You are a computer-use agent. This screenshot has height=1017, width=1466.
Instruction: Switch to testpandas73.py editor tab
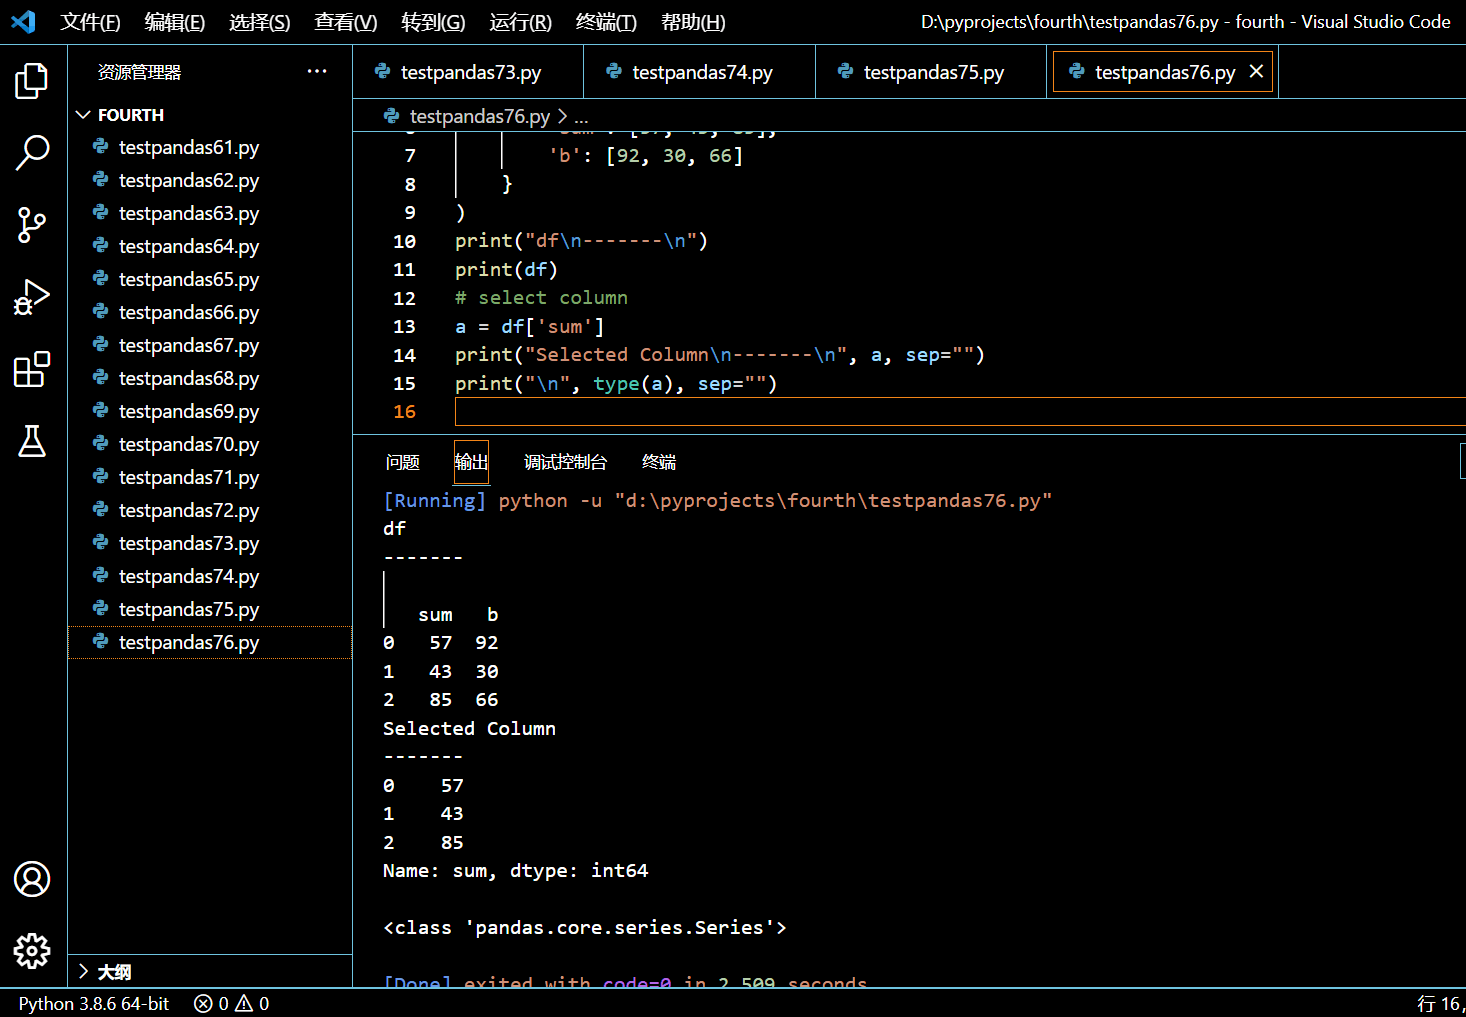tap(468, 72)
